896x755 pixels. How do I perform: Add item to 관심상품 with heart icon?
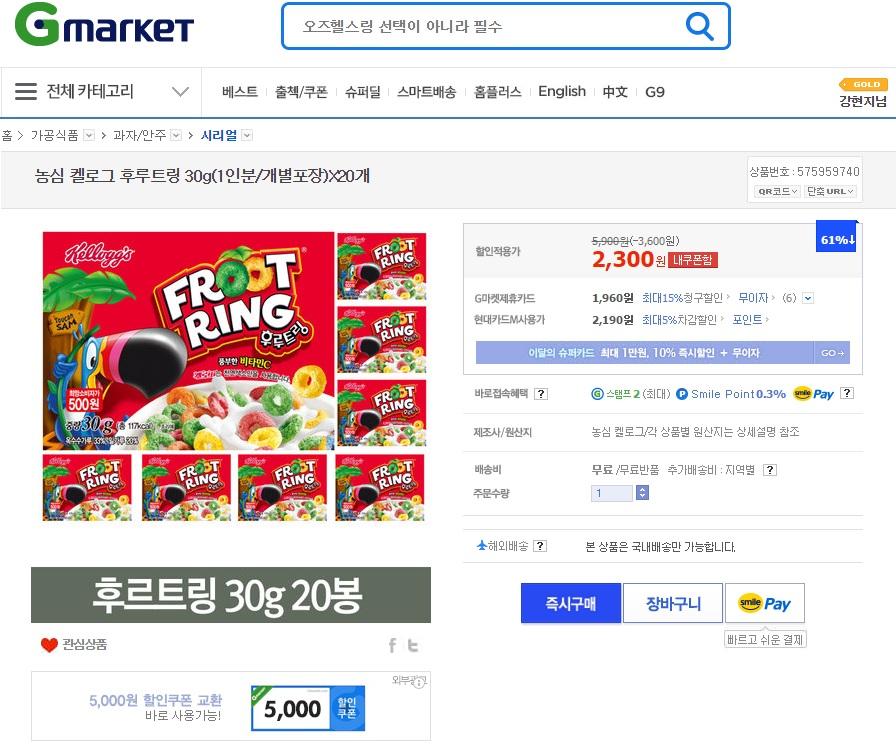pyautogui.click(x=50, y=645)
